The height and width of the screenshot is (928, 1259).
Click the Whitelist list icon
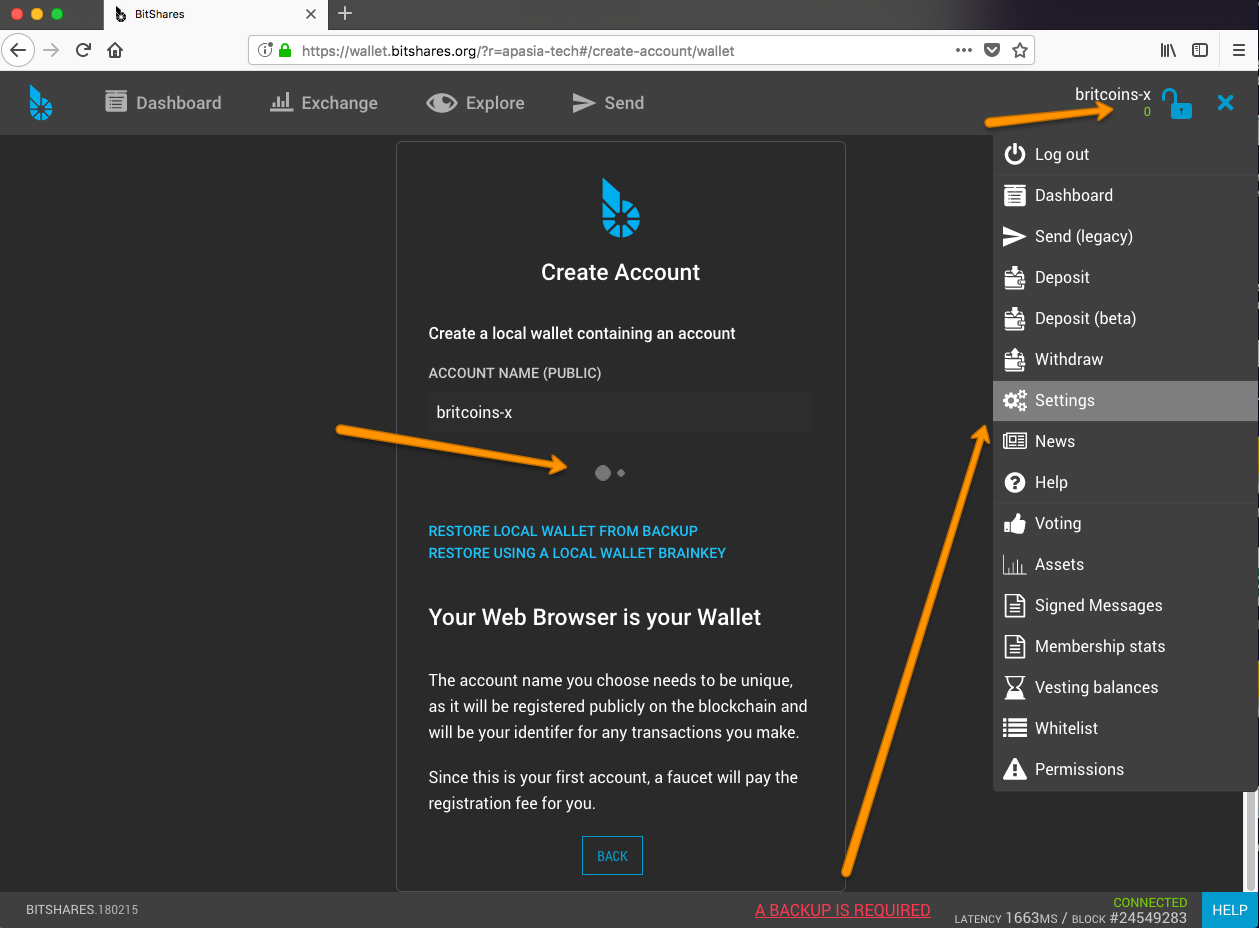coord(1015,728)
